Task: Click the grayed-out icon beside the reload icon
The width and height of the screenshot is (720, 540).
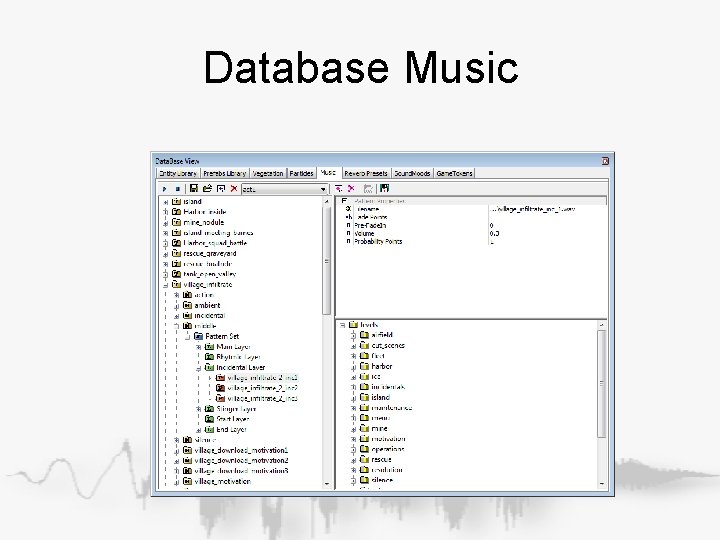Action: [368, 188]
